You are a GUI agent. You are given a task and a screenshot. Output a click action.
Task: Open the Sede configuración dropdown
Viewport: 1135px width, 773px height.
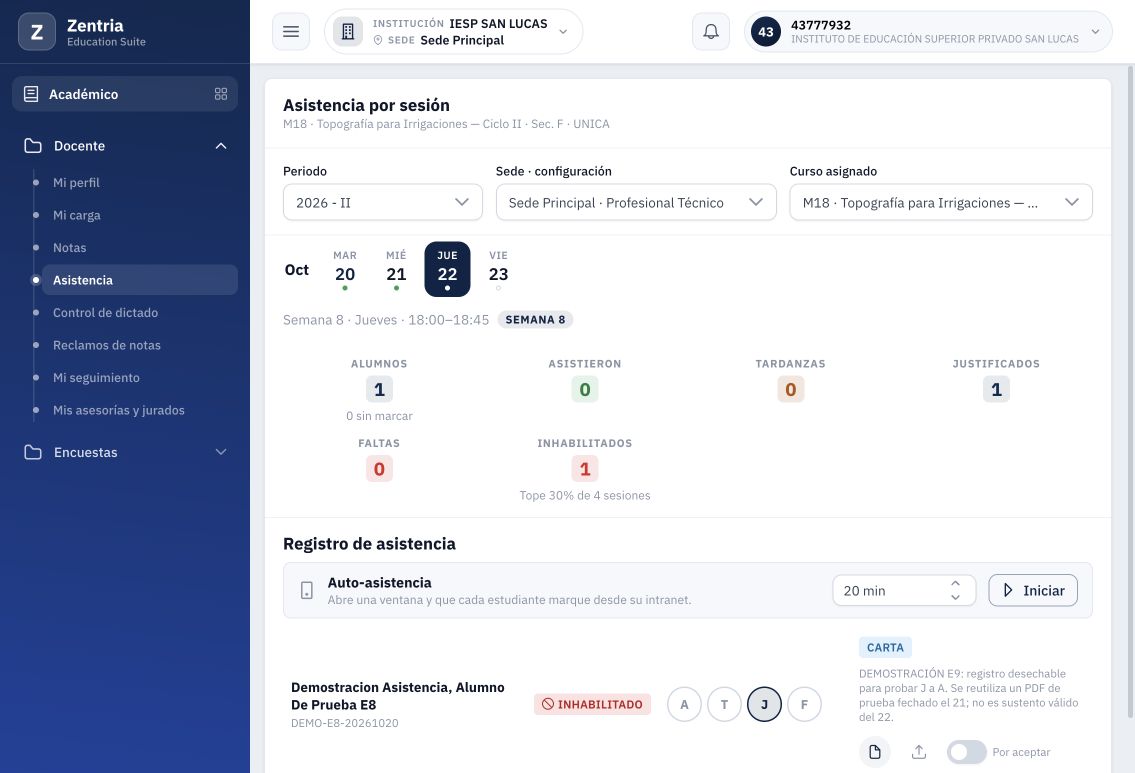[x=636, y=203]
